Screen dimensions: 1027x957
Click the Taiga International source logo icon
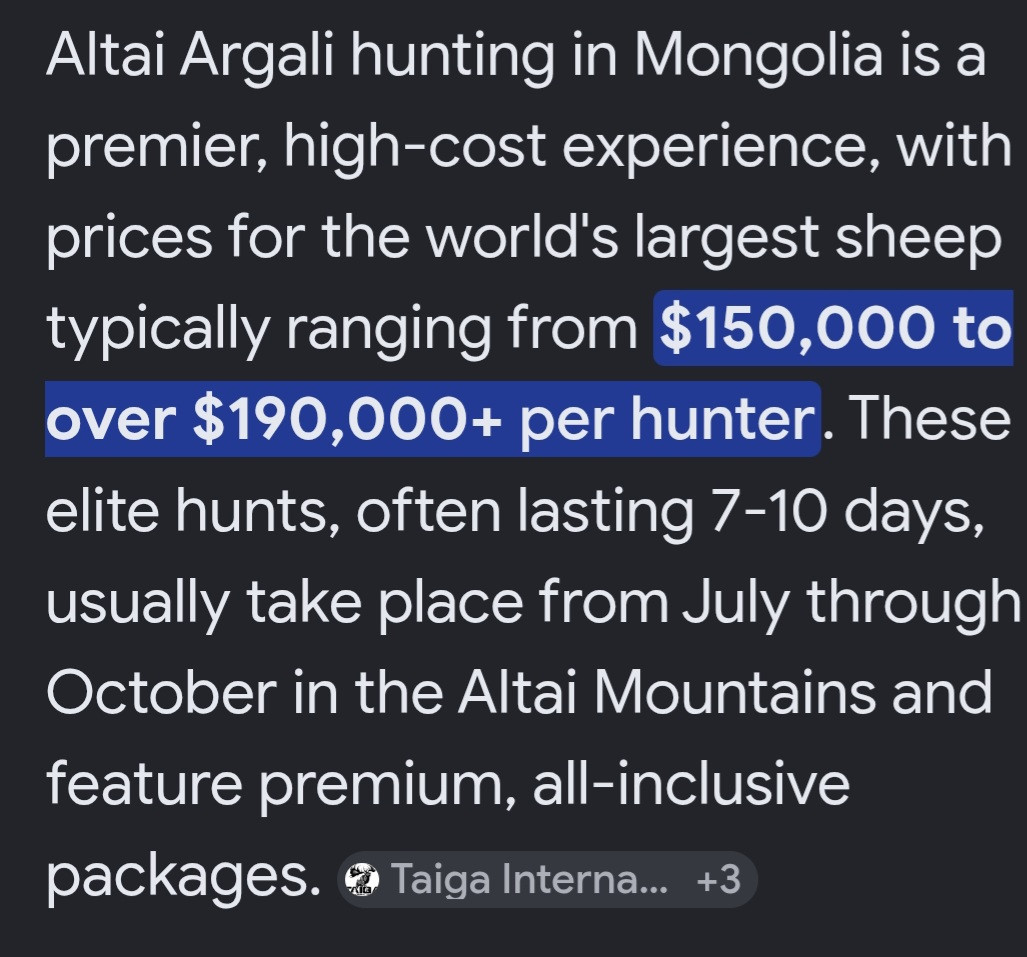(x=362, y=880)
